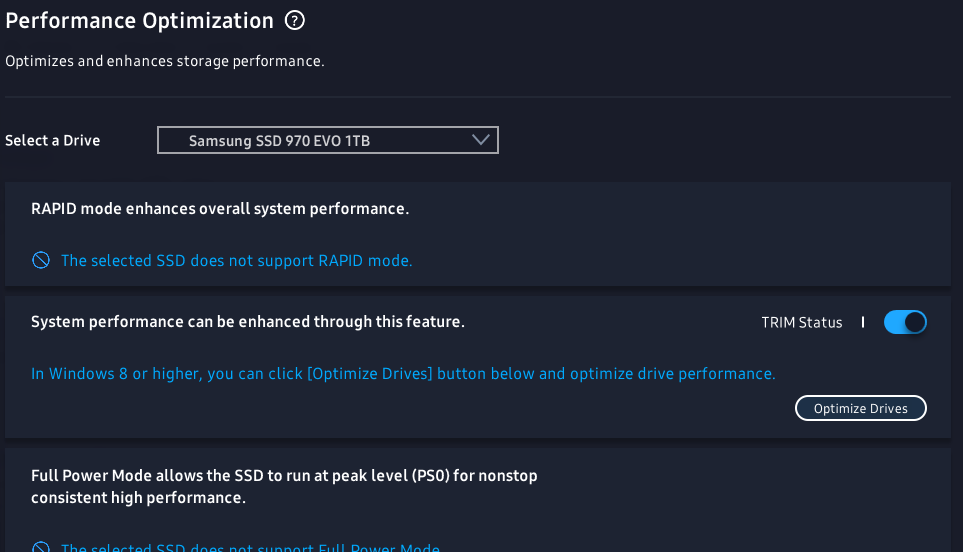Viewport: 963px width, 552px height.
Task: Click the Full Power Mode description text
Action: coord(284,486)
